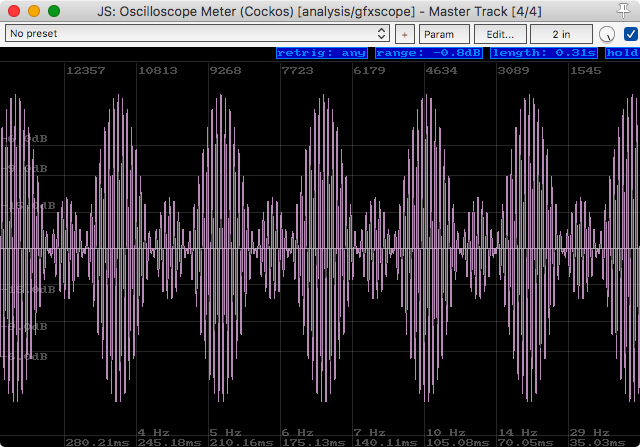This screenshot has height=447, width=640.
Task: Select the length: 0.31s control
Action: (544, 53)
